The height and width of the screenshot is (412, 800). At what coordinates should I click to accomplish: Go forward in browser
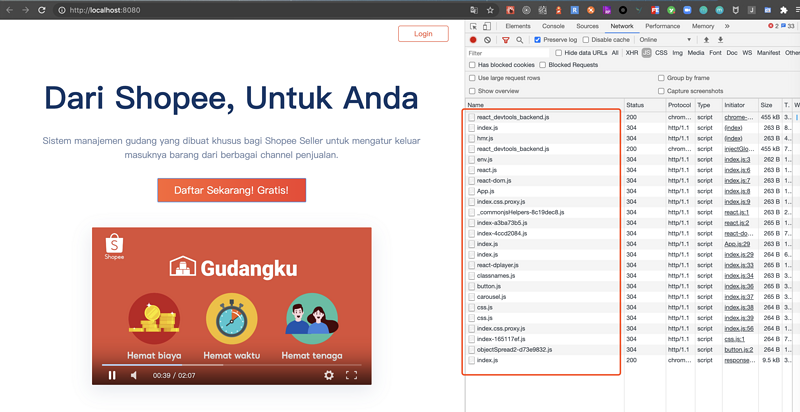click(26, 10)
